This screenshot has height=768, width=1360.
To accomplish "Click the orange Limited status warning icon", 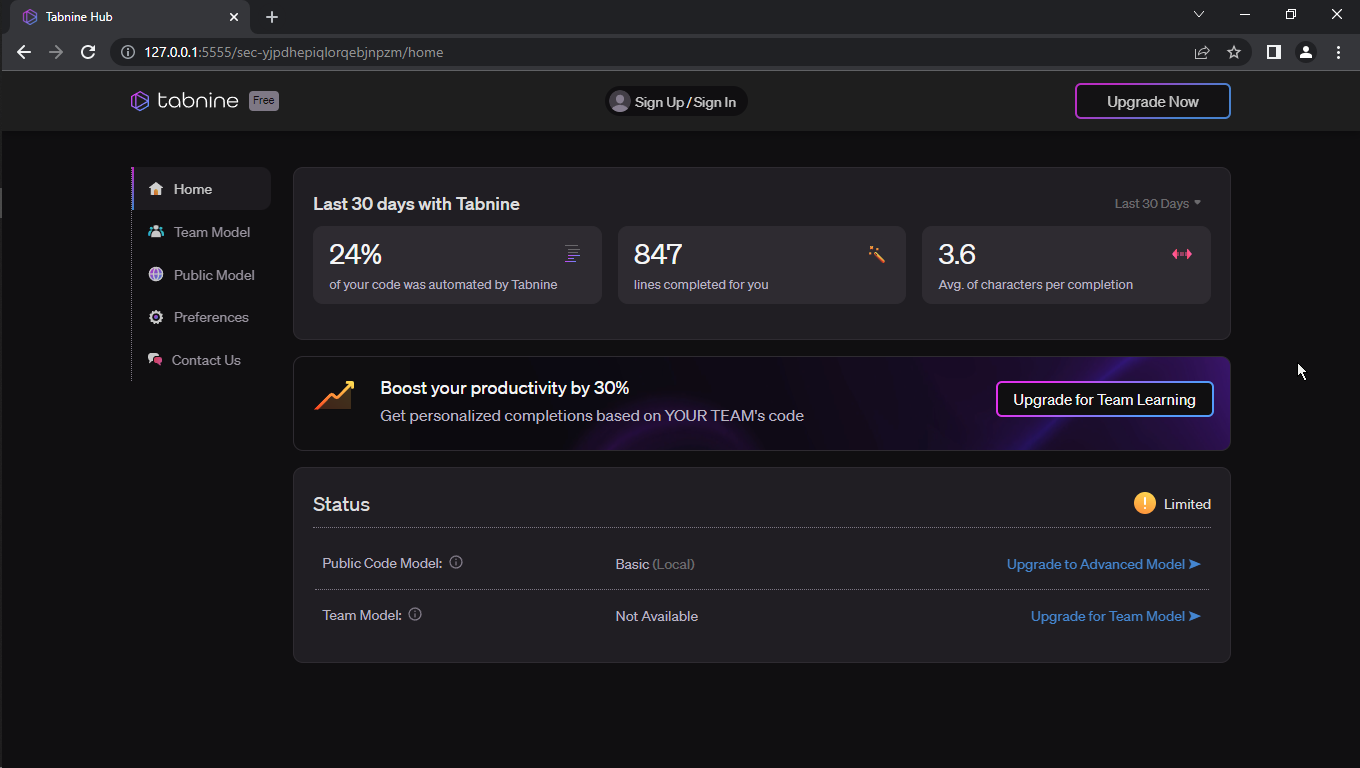I will coord(1145,503).
